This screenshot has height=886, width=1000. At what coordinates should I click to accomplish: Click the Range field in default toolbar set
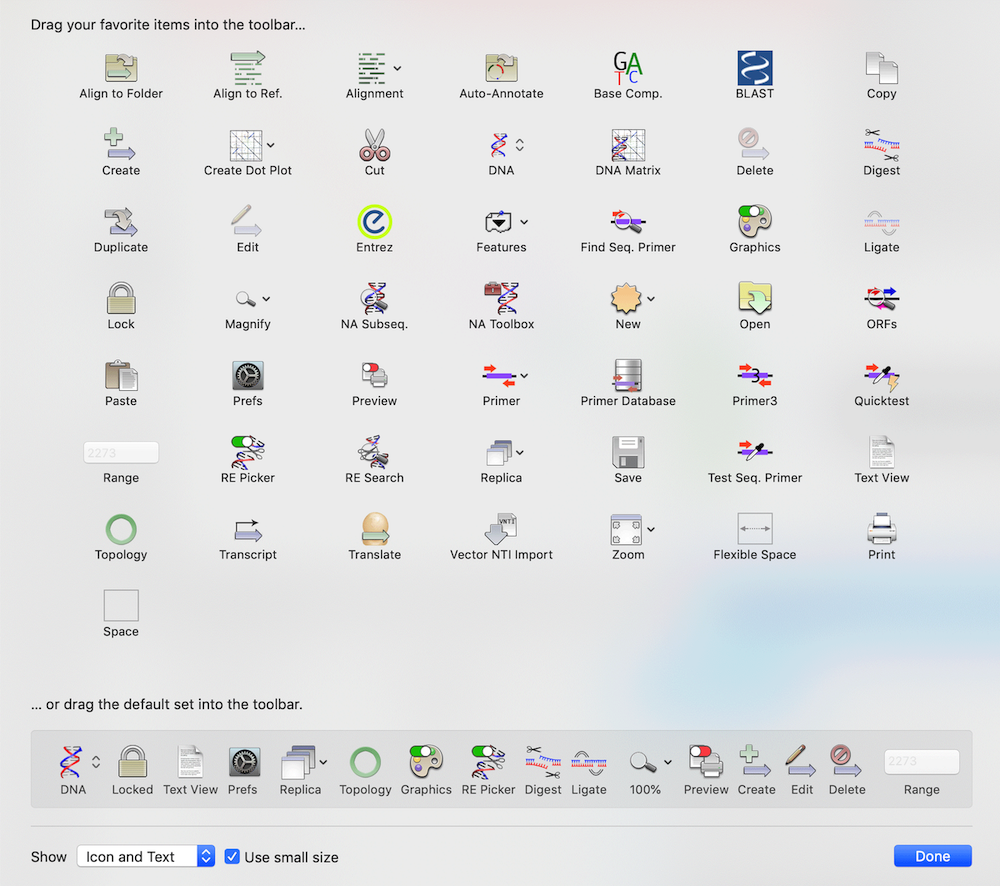tap(922, 761)
